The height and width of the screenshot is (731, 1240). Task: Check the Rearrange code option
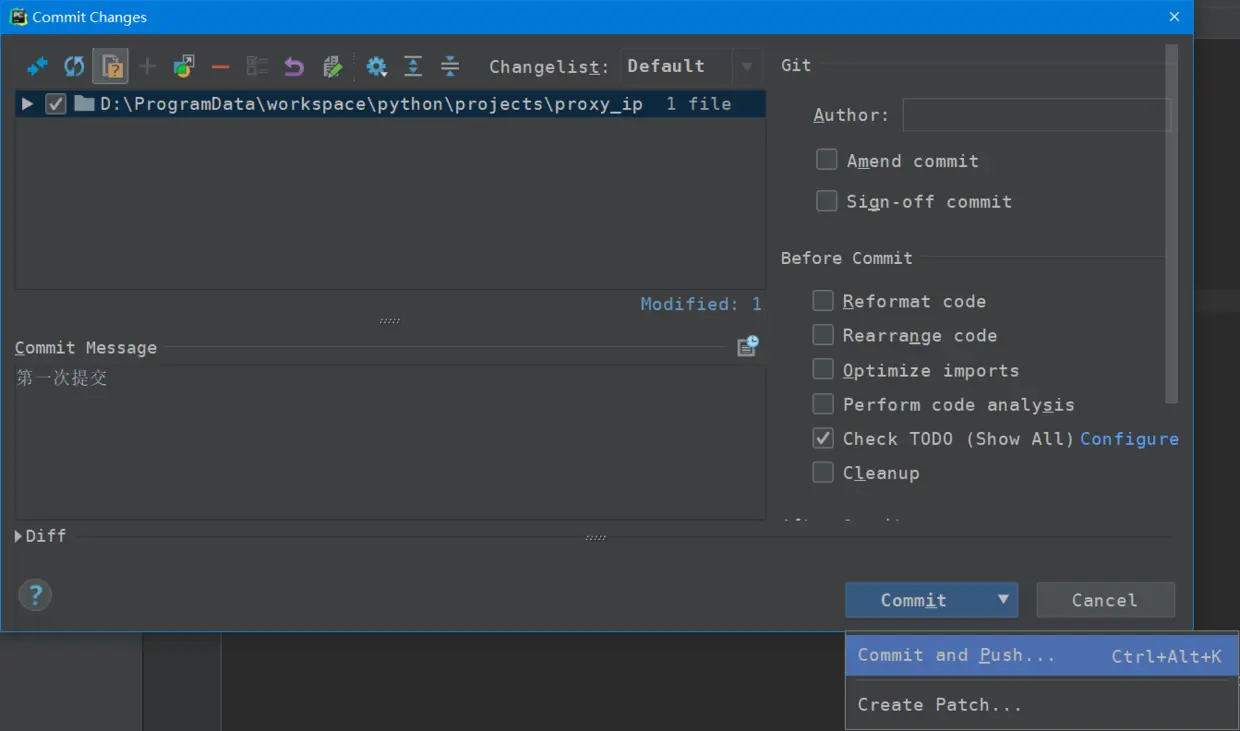click(x=822, y=335)
